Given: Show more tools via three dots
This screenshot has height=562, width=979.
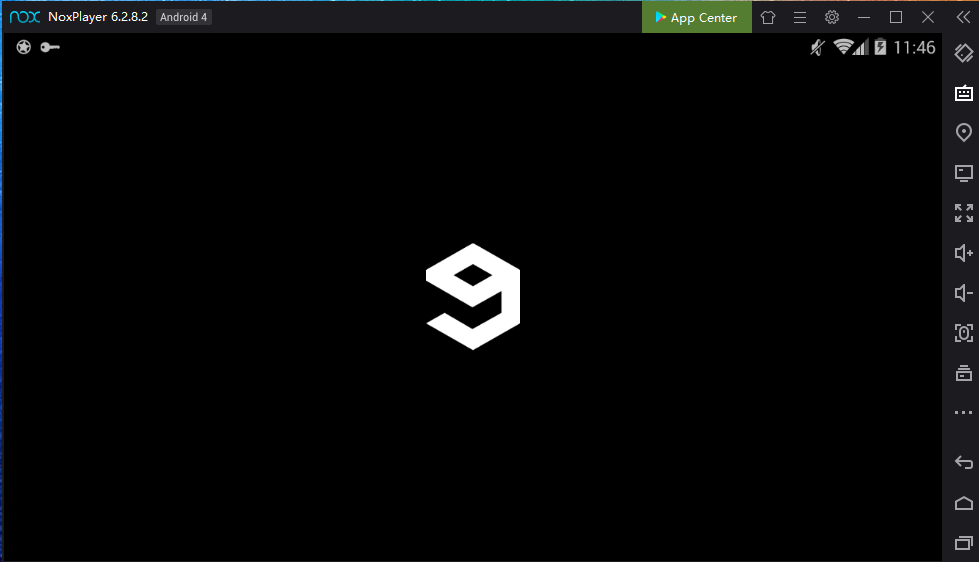Looking at the screenshot, I should 963,412.
